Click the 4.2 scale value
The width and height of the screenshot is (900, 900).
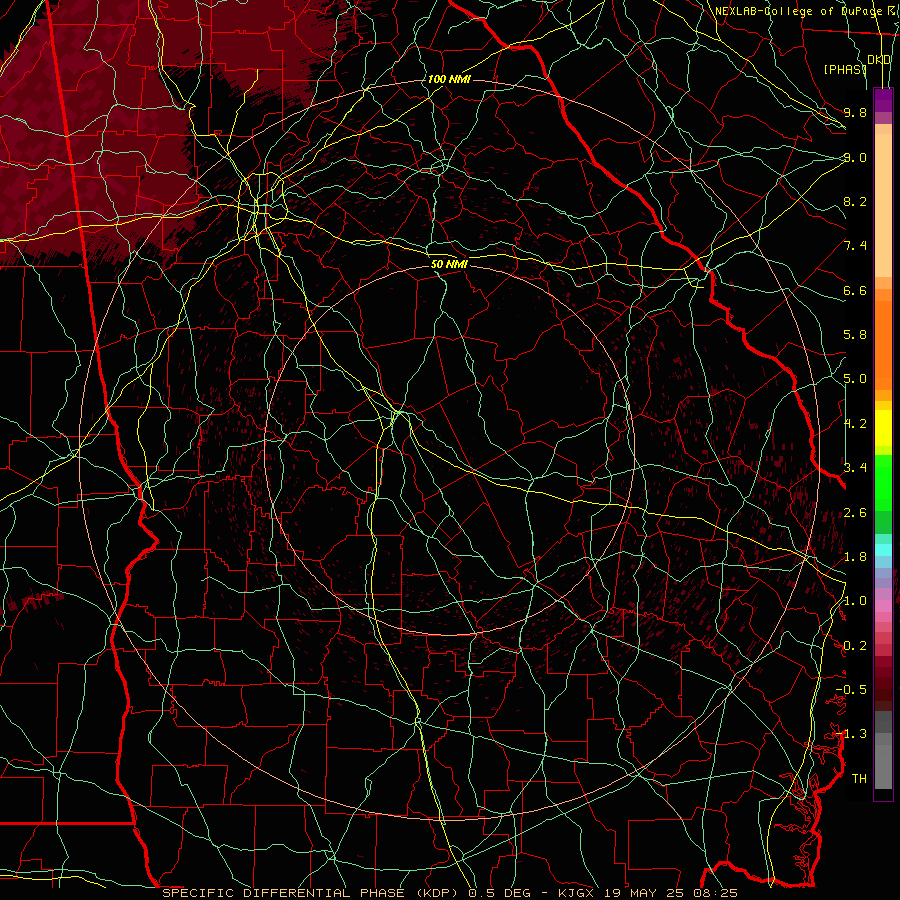pos(855,424)
